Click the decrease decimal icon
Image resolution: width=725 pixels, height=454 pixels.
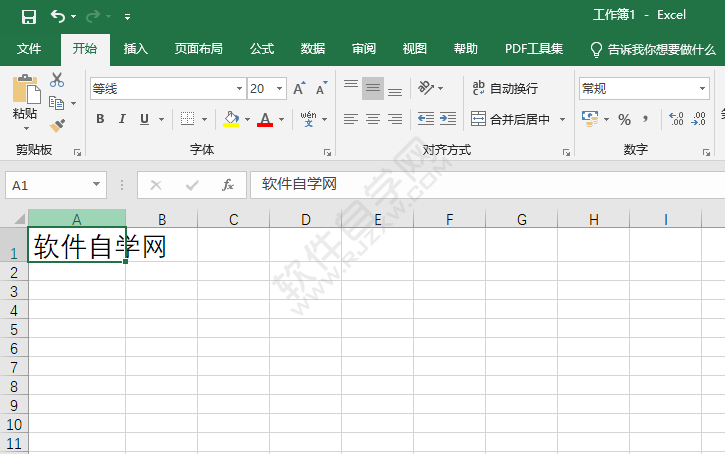pos(698,119)
